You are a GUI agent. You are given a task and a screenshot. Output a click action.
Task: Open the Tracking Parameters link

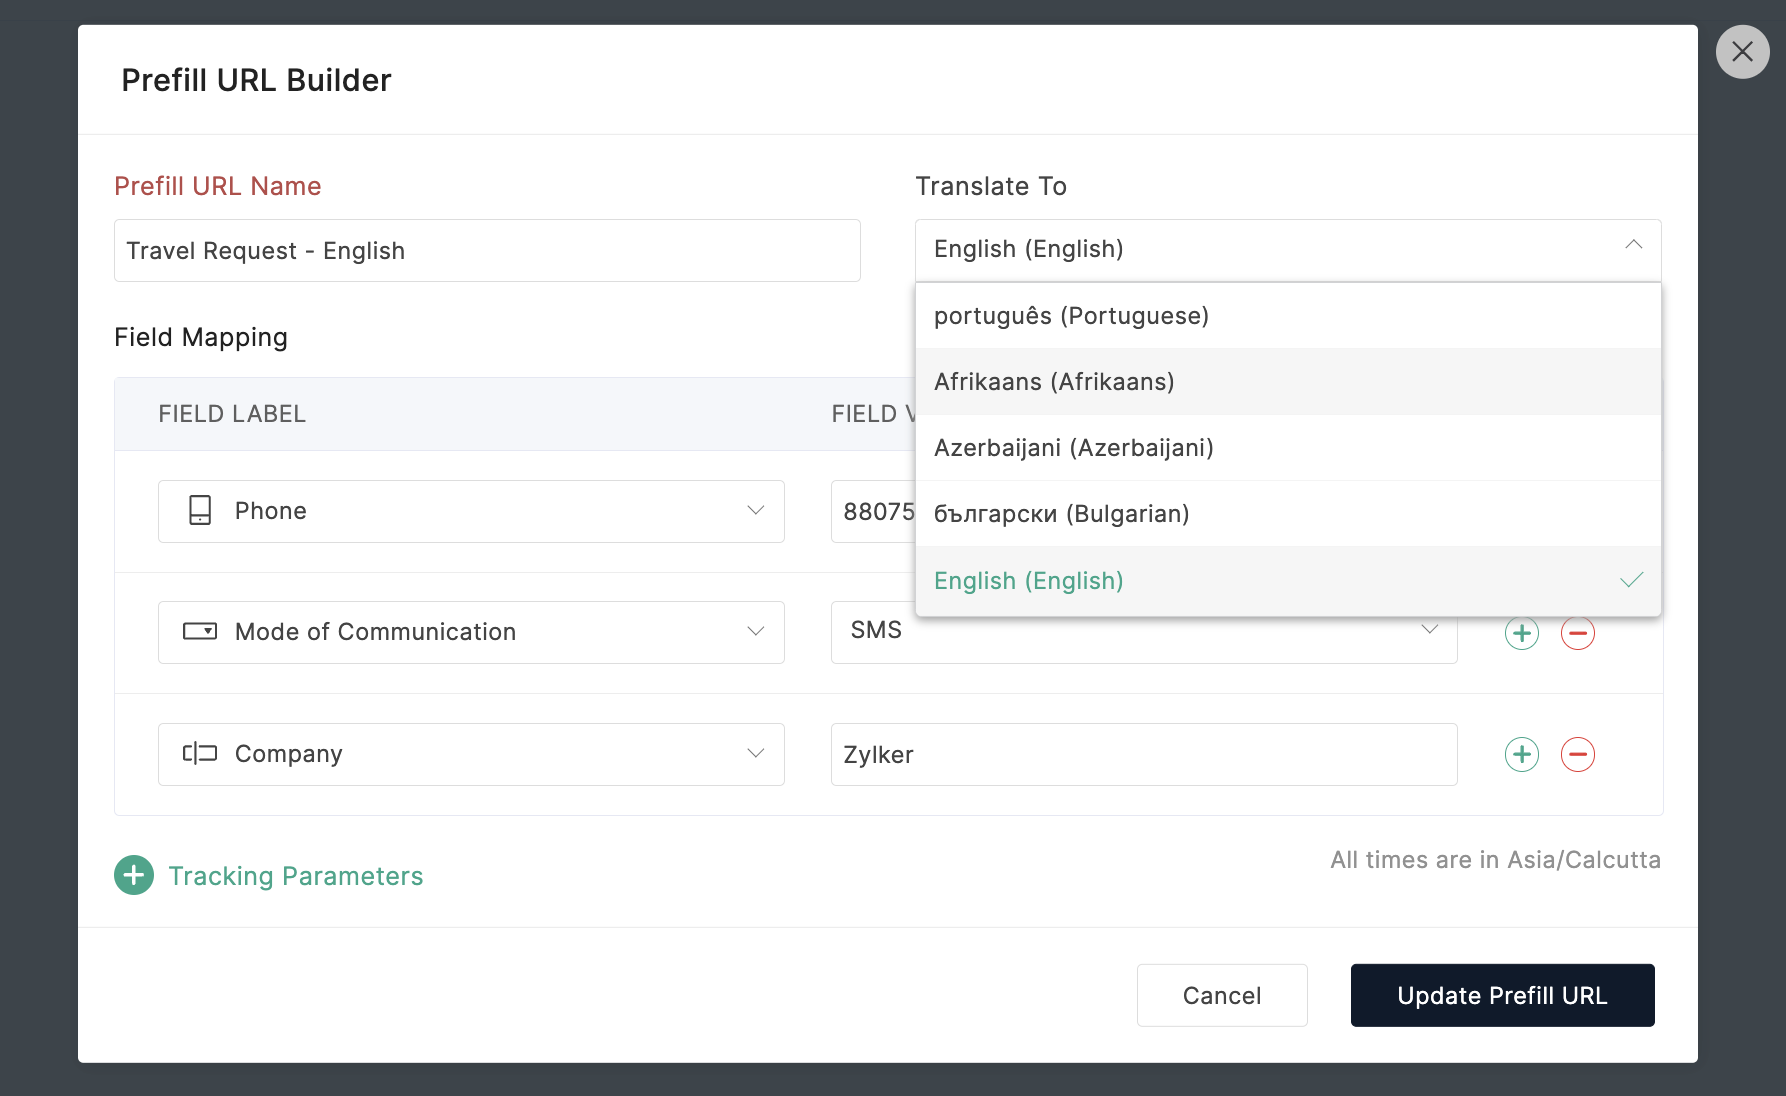pos(295,876)
